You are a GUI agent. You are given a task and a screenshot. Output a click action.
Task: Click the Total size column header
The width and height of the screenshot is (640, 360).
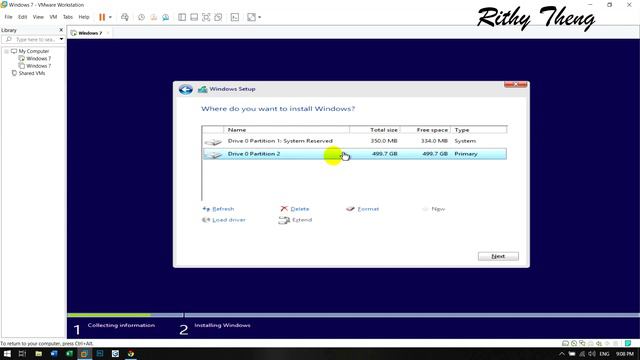click(375, 130)
